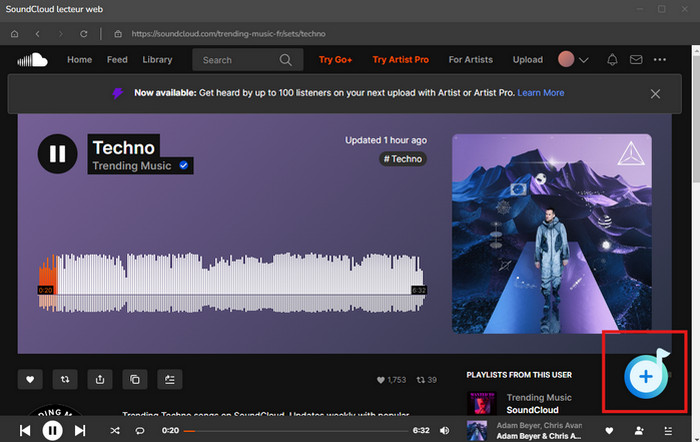Open messages envelope icon
Screen dimensions: 700x442
pyautogui.click(x=636, y=59)
